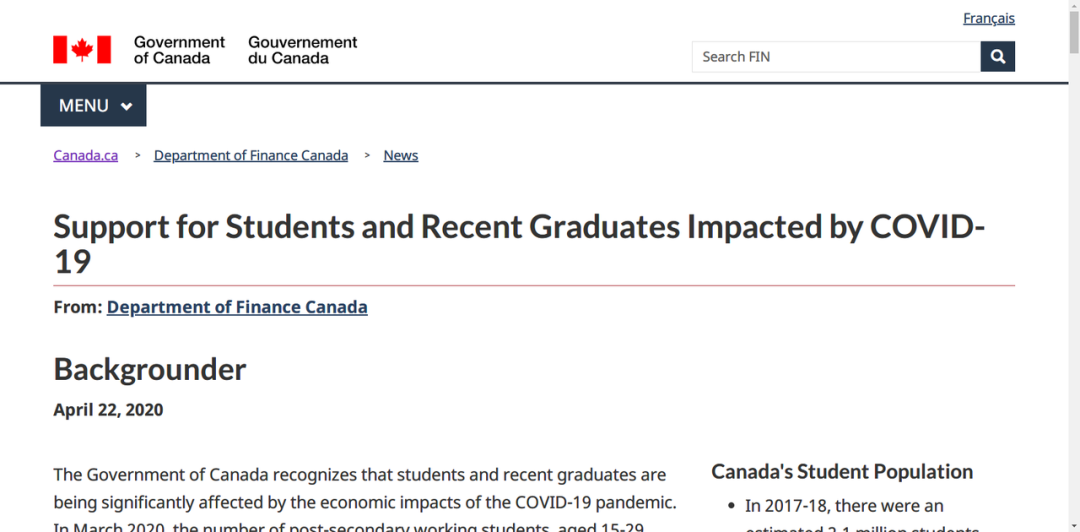Click the Backgrounder heading

149,370
